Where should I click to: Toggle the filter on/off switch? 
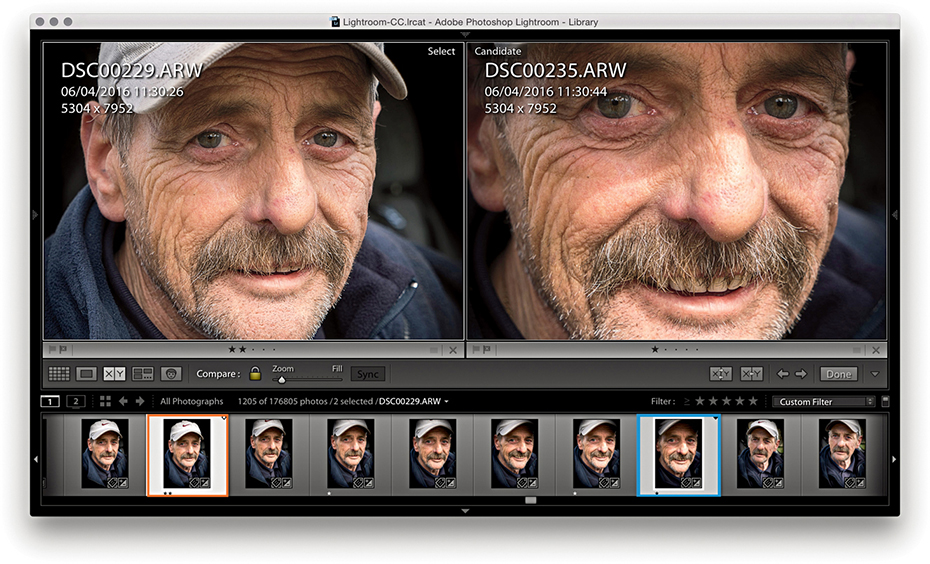pyautogui.click(x=886, y=401)
